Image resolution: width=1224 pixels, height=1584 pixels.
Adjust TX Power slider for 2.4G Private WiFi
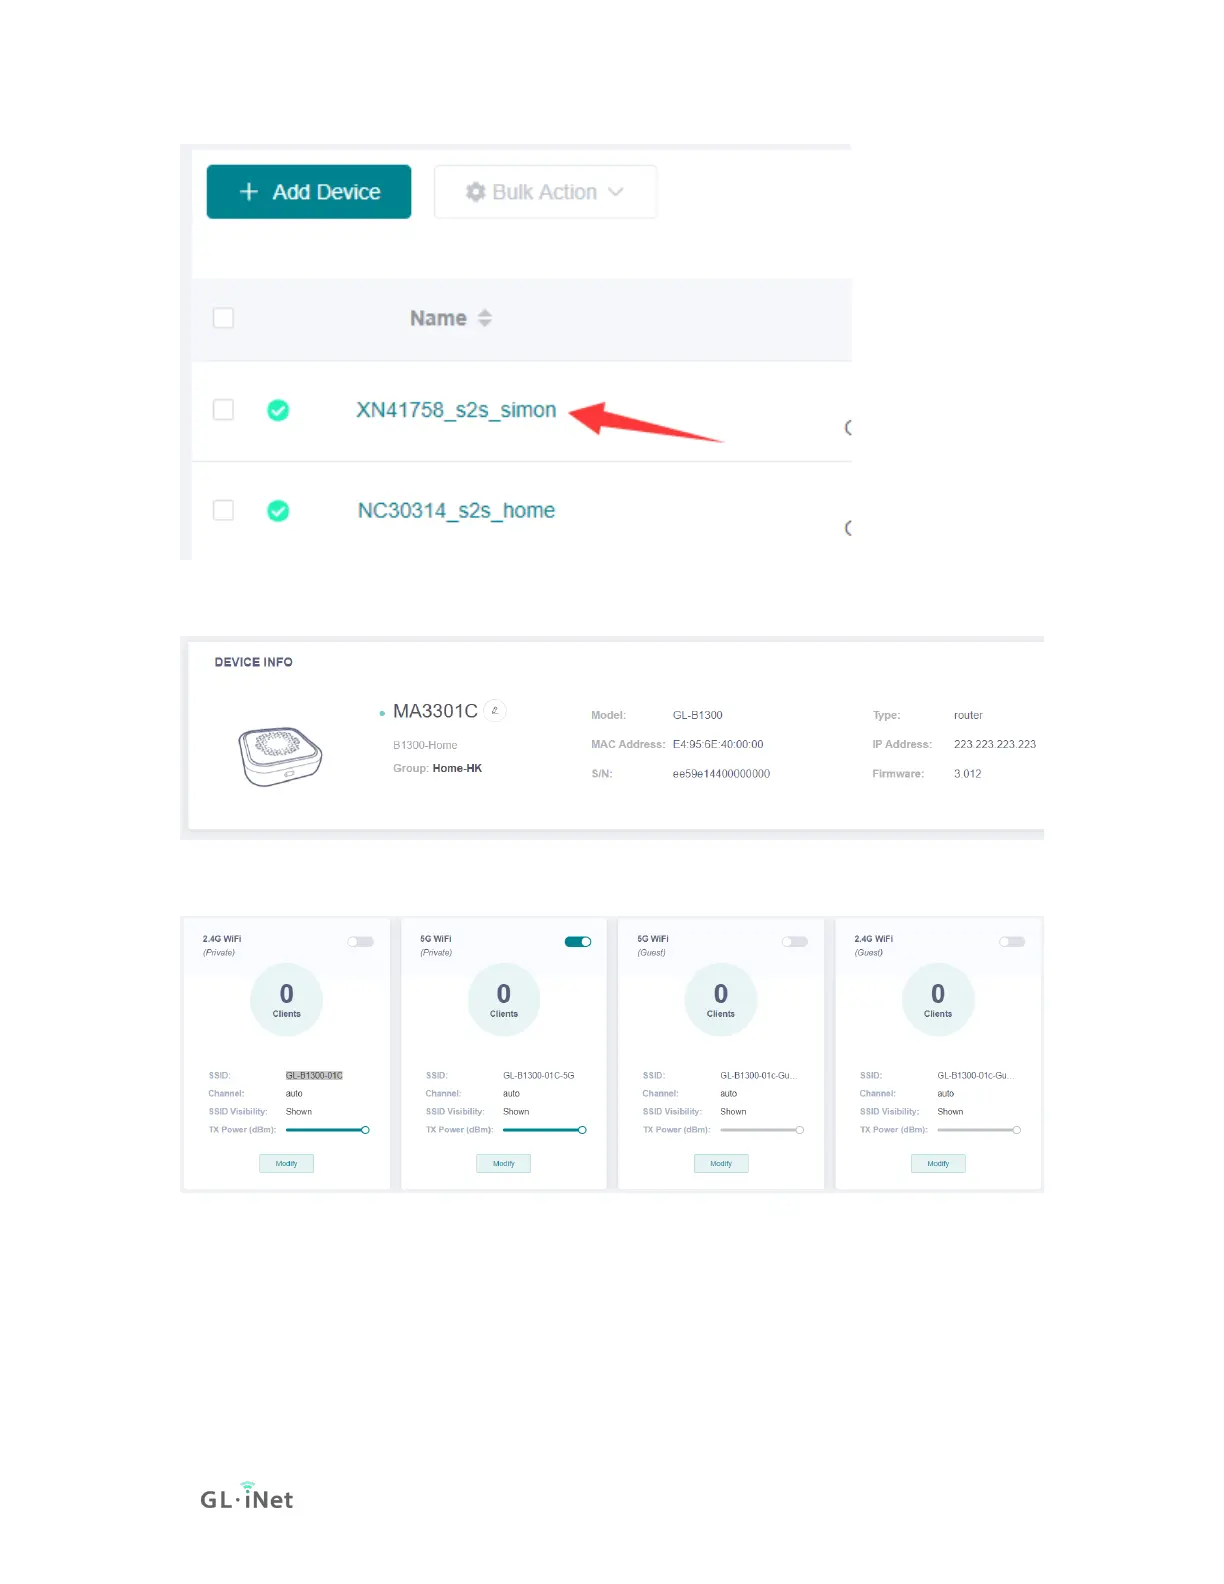pyautogui.click(x=327, y=1130)
